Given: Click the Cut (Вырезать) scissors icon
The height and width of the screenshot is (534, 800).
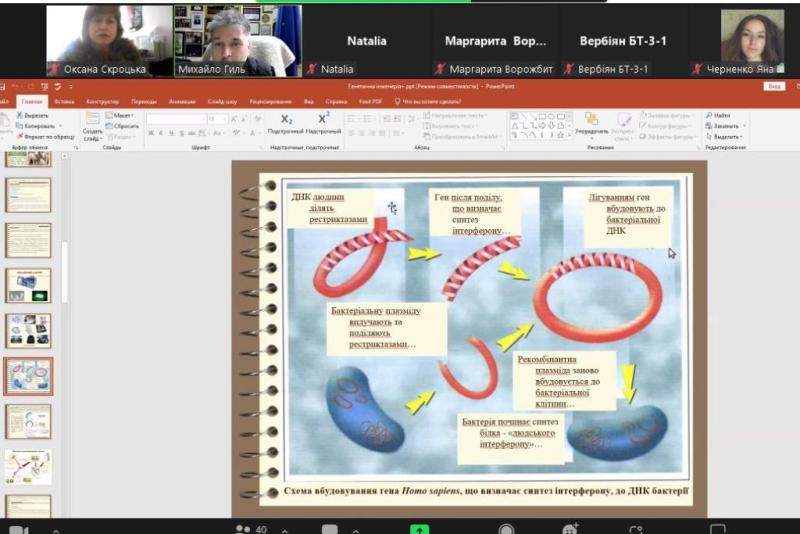Looking at the screenshot, I should (20, 116).
